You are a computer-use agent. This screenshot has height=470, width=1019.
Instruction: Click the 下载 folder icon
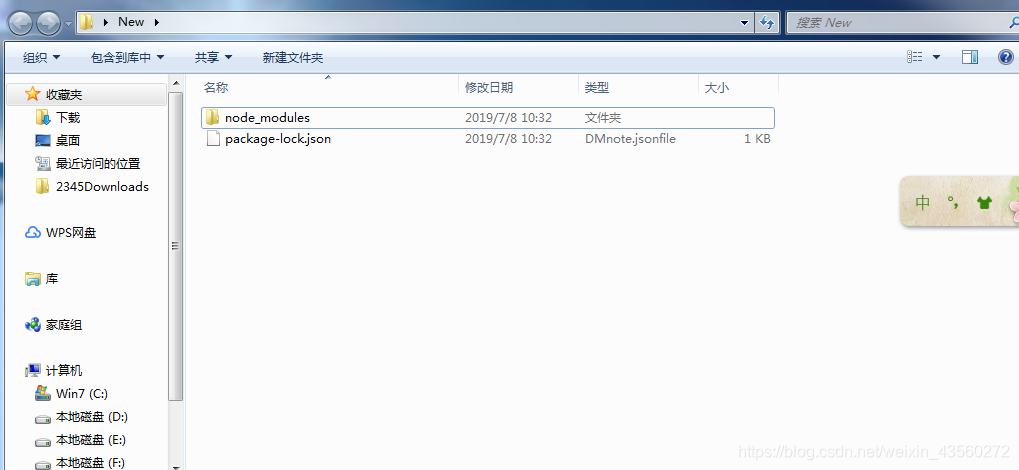point(43,118)
